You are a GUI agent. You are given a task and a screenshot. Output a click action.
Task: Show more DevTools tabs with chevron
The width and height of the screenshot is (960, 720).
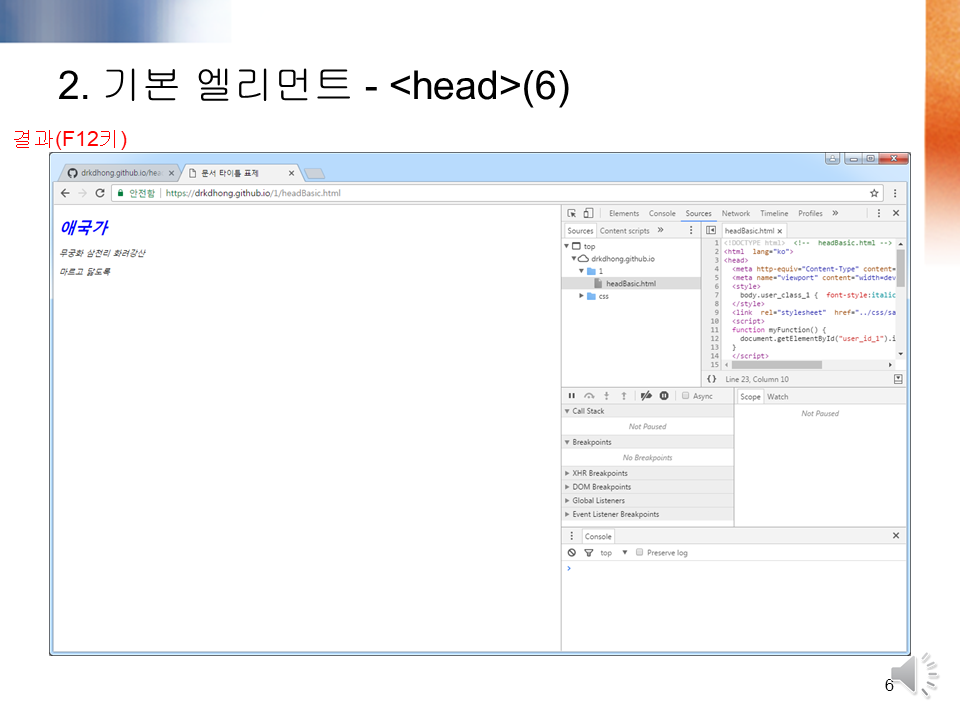tap(835, 213)
